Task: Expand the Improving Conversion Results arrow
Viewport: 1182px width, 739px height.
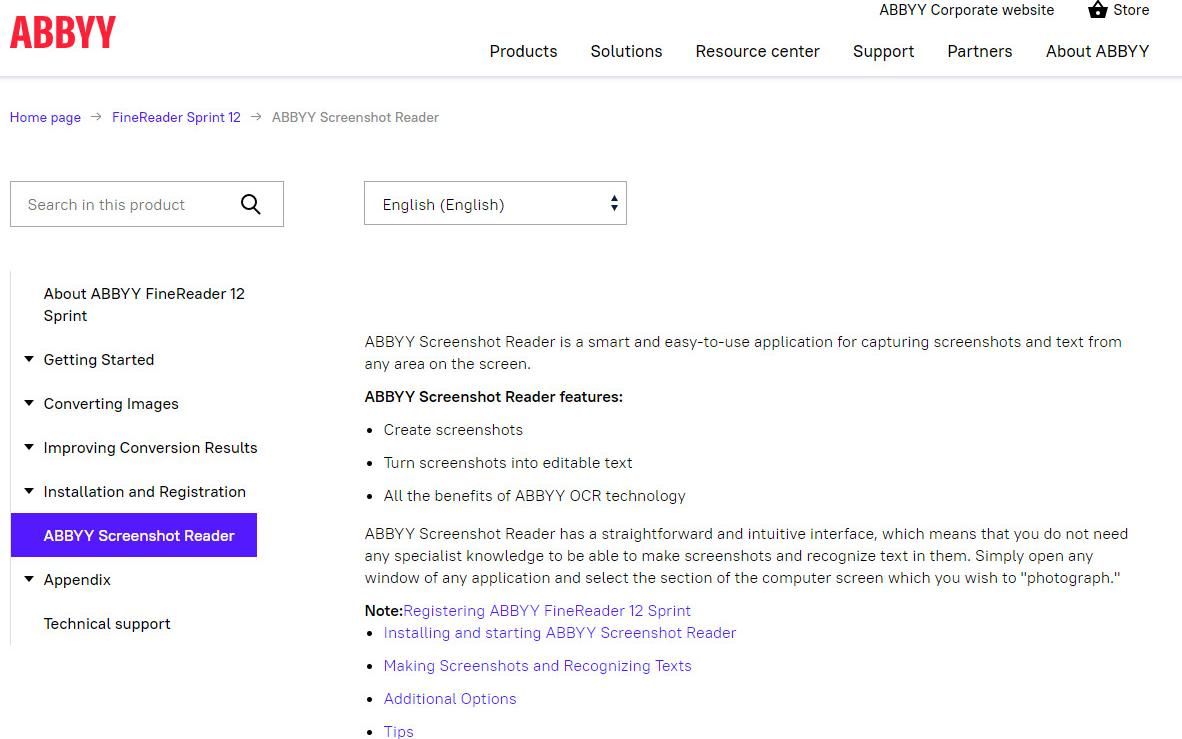Action: (29, 446)
